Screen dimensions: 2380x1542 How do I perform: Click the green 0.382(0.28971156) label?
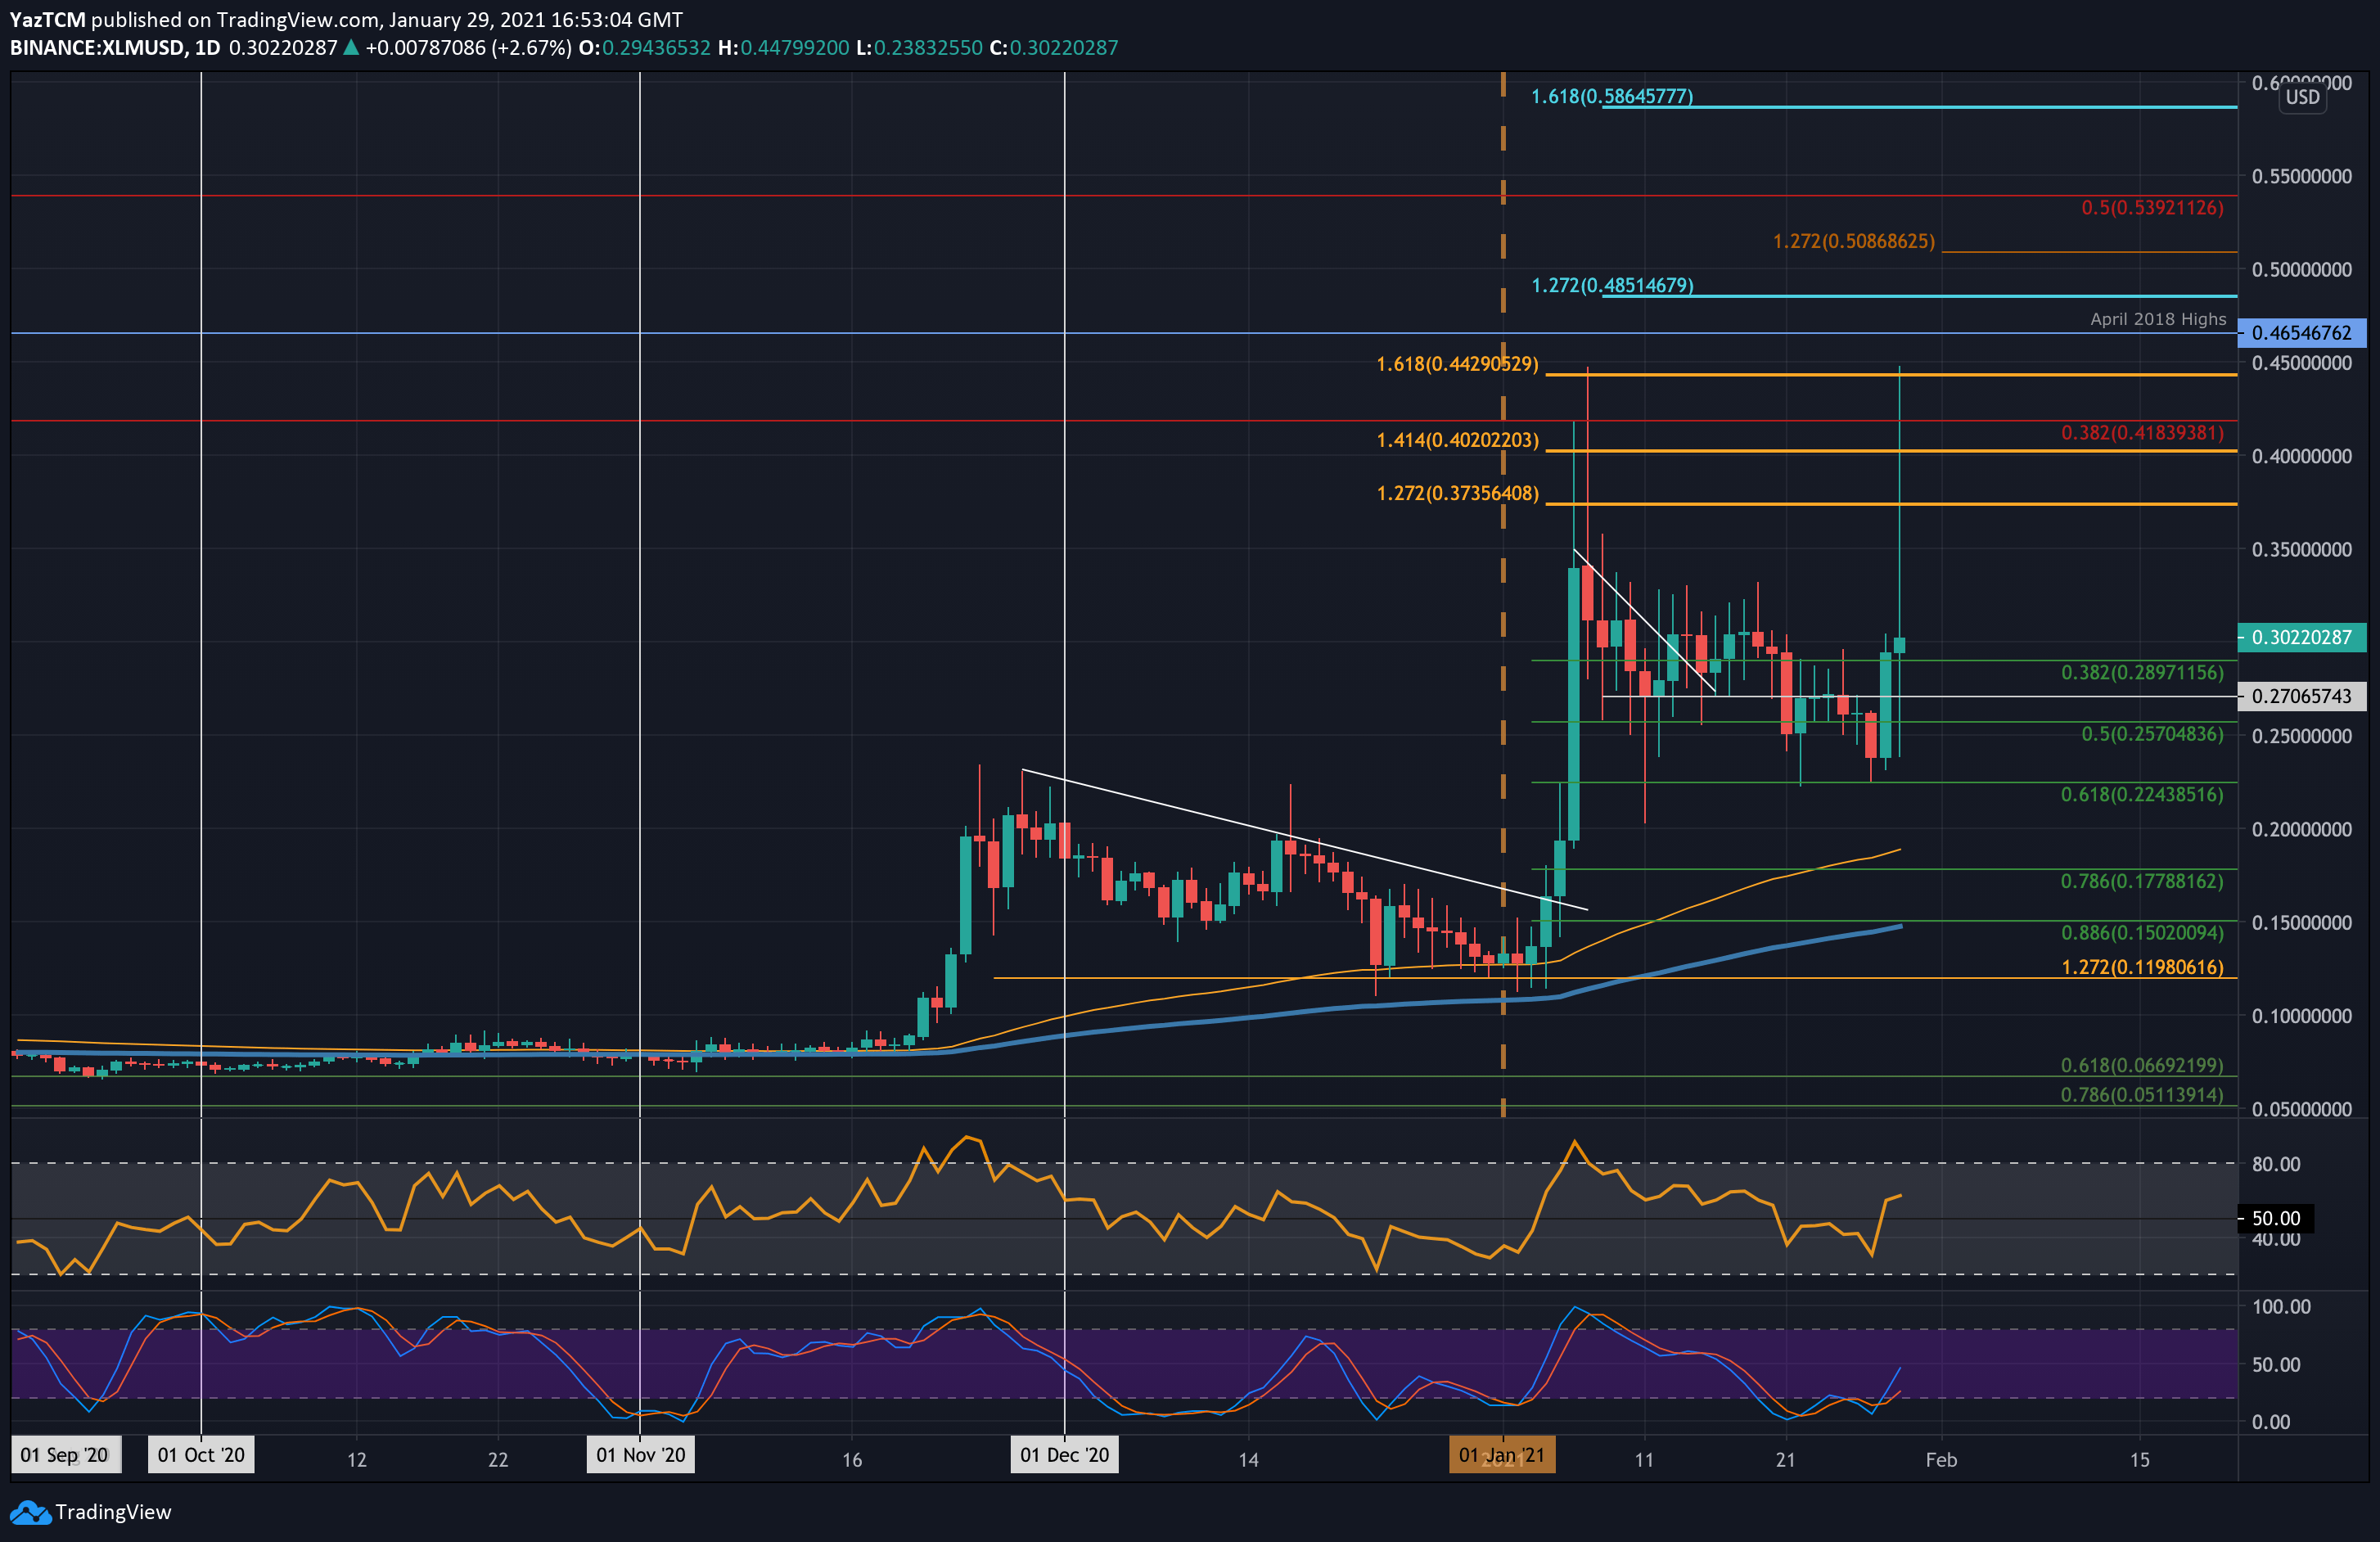click(2142, 672)
